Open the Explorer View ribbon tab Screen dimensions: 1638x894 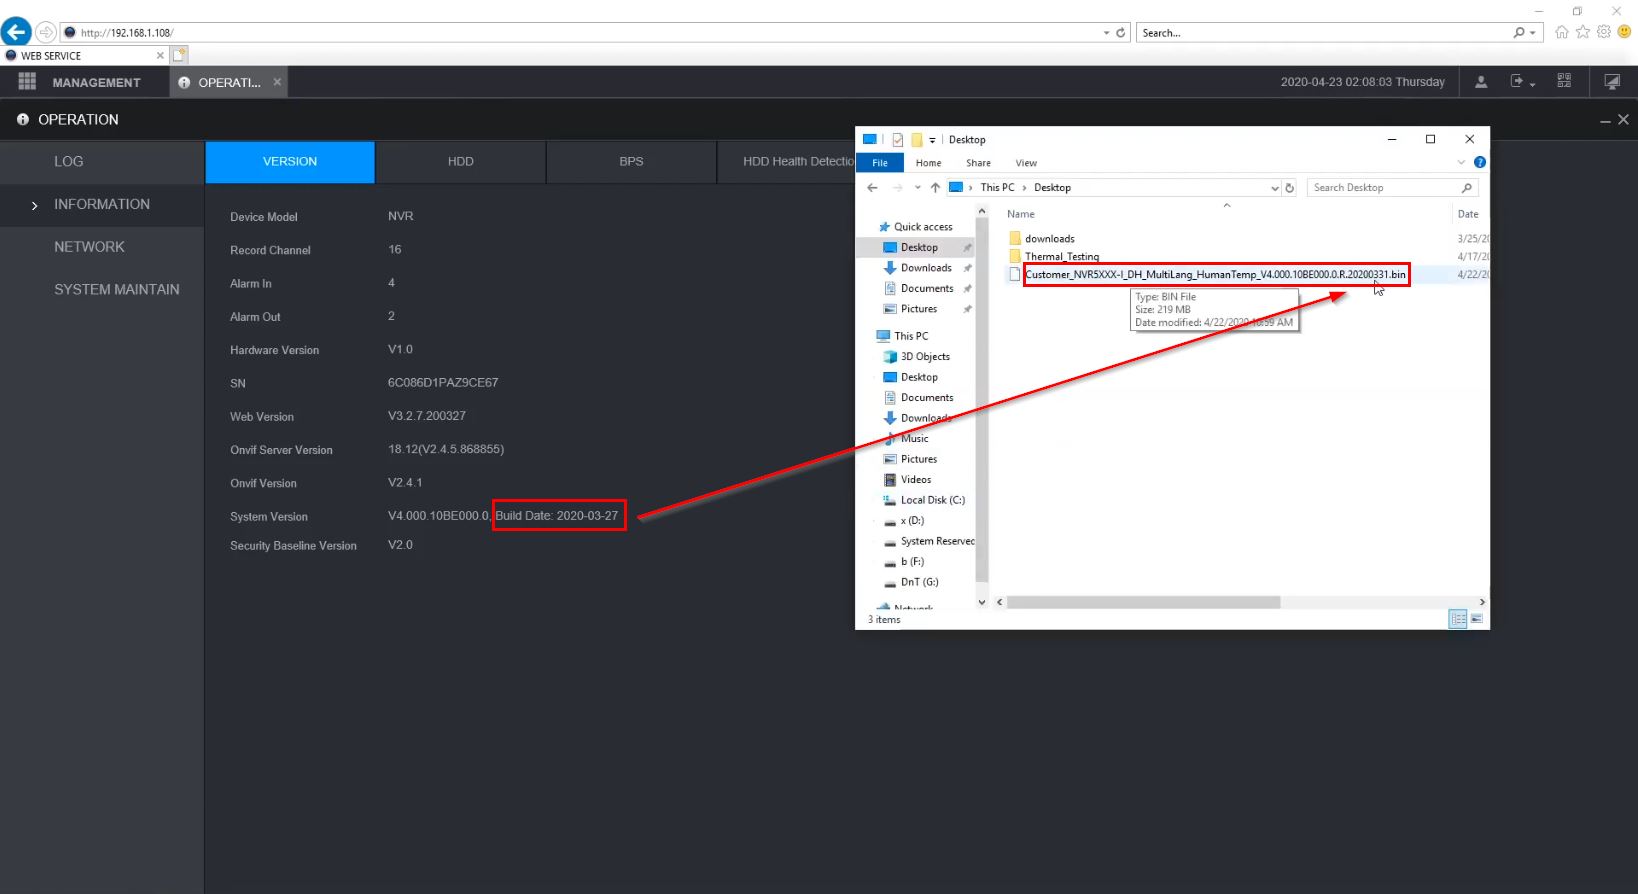[x=1026, y=163]
